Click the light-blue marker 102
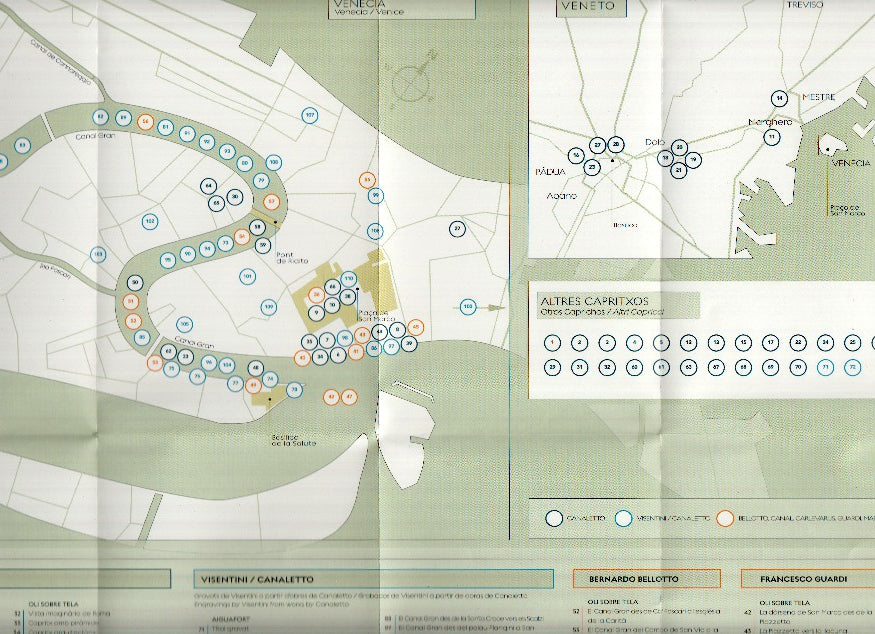The height and width of the screenshot is (634, 875). tap(149, 221)
